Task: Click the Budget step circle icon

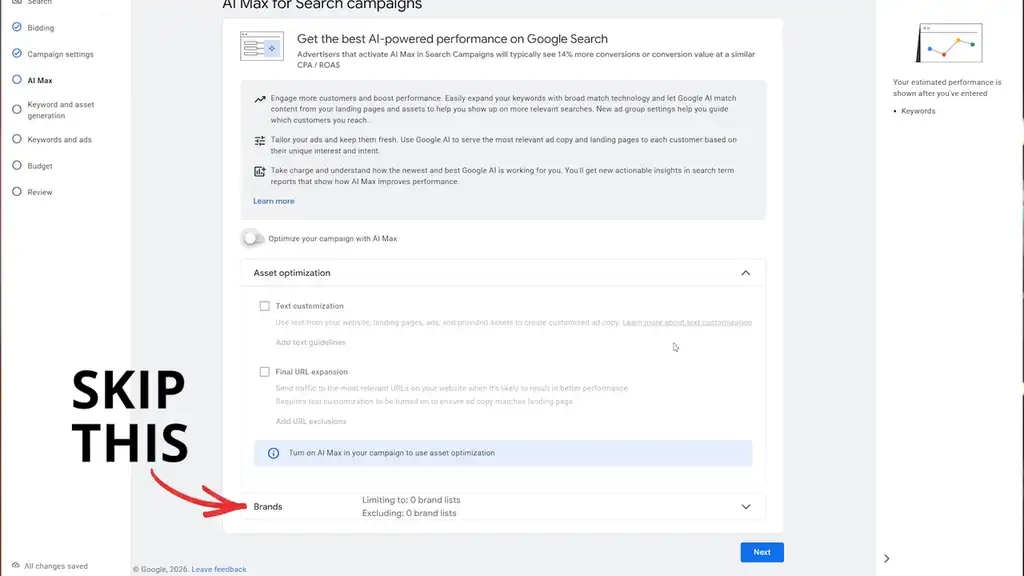Action: (x=17, y=165)
